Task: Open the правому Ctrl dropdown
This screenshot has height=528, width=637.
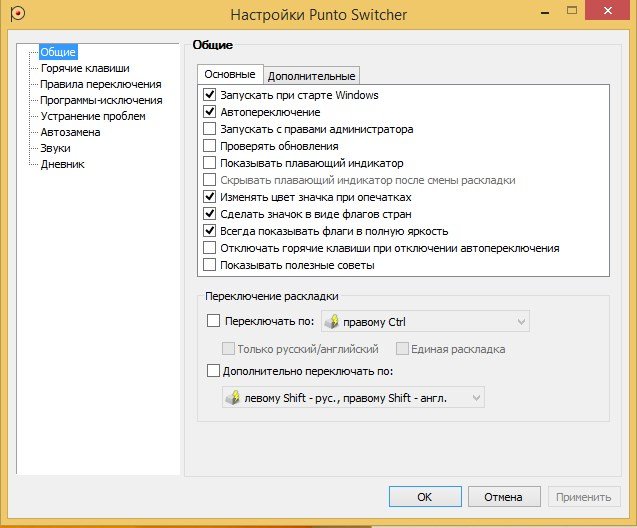Action: point(425,322)
